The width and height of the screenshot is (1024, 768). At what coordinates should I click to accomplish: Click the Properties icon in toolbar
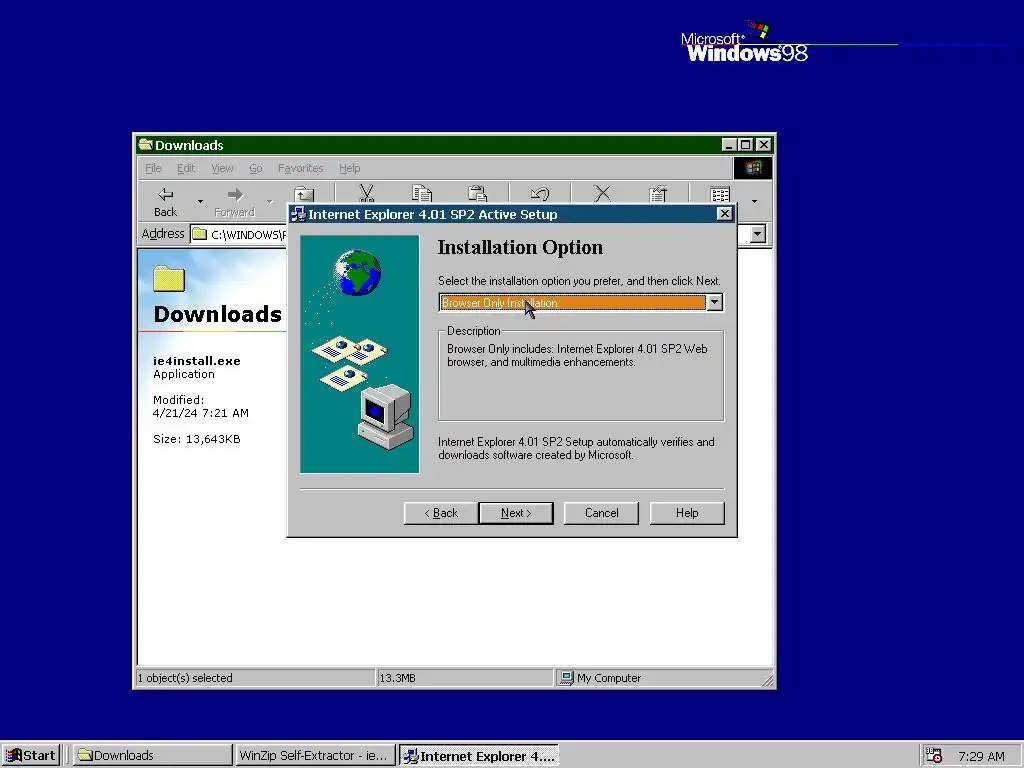pos(658,193)
